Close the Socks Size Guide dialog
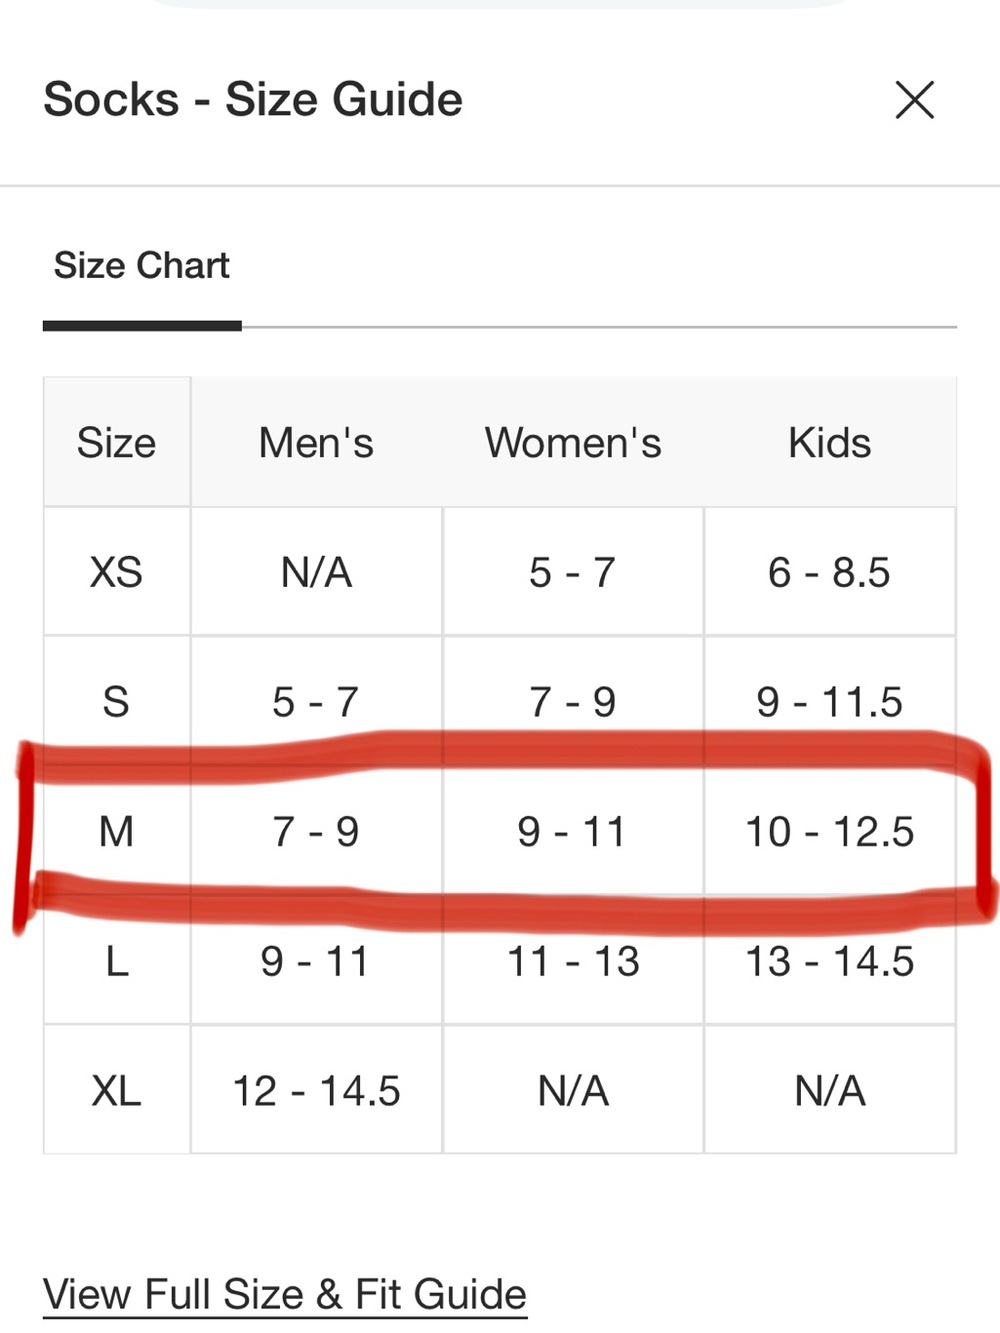The image size is (1000, 1333). click(x=914, y=100)
